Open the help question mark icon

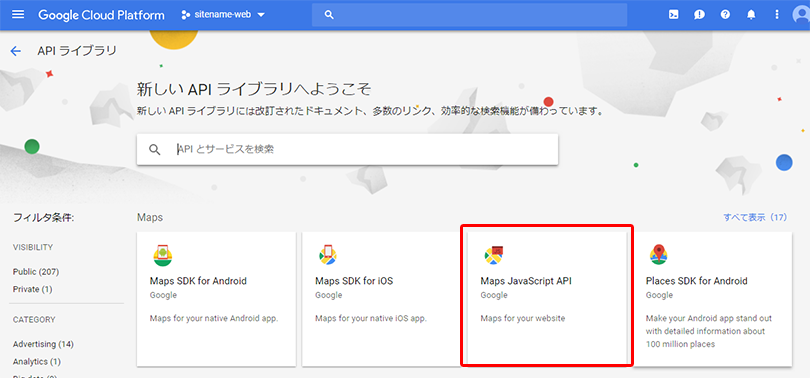pyautogui.click(x=725, y=14)
